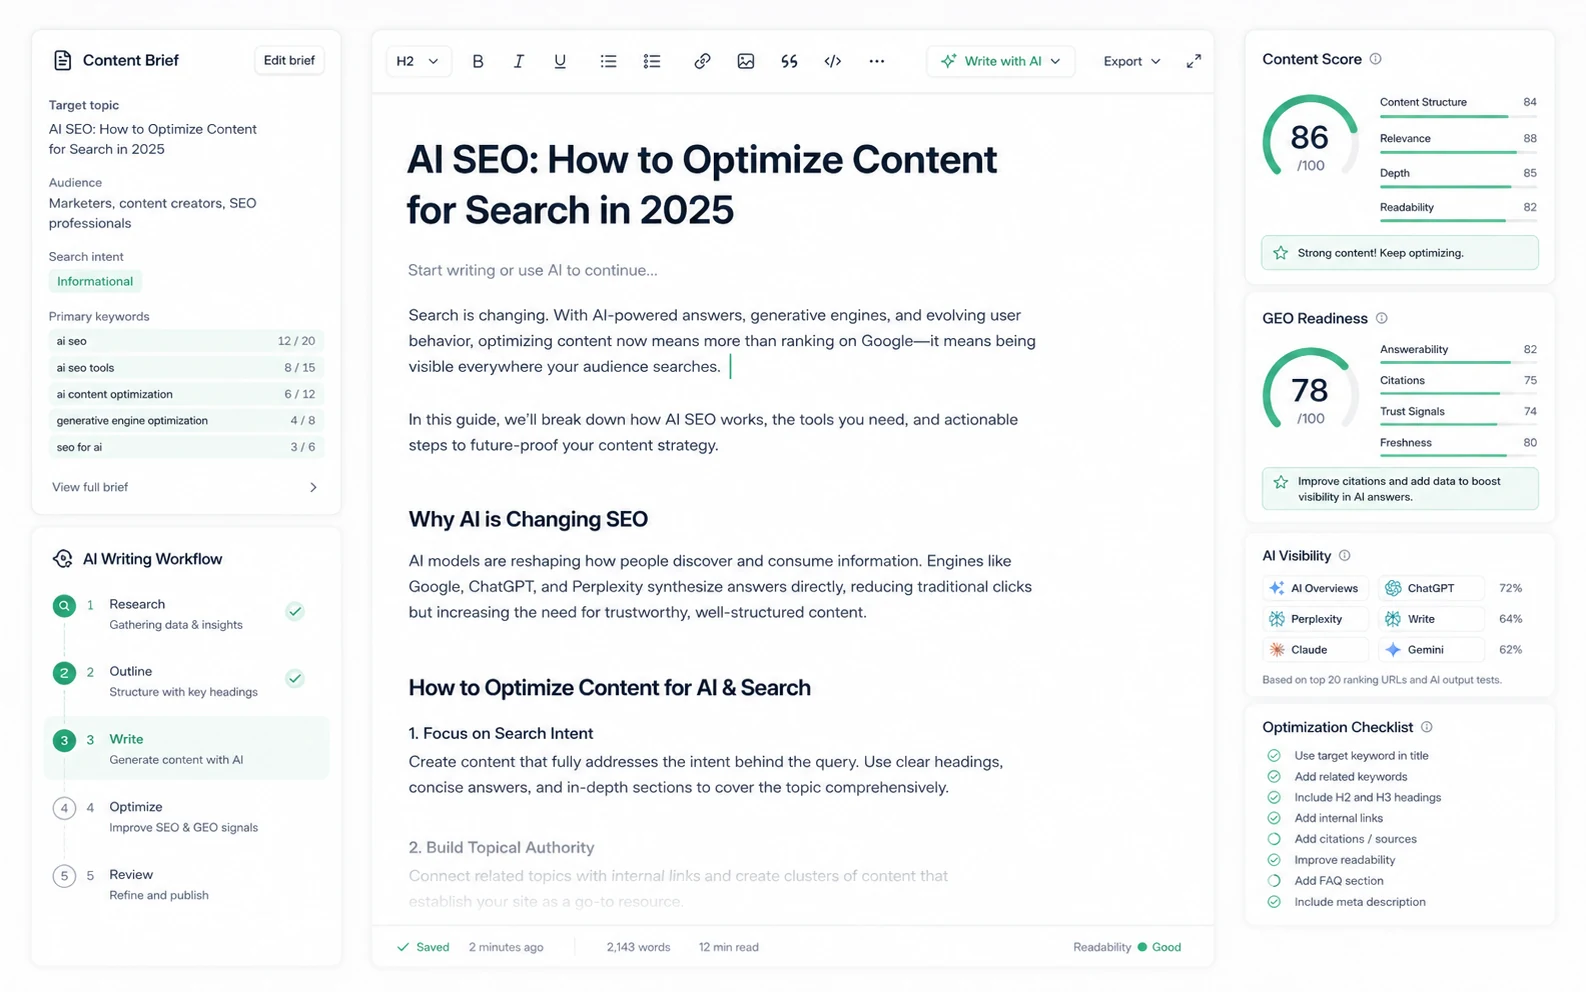Click star icon in Strong content banner

[1280, 253]
